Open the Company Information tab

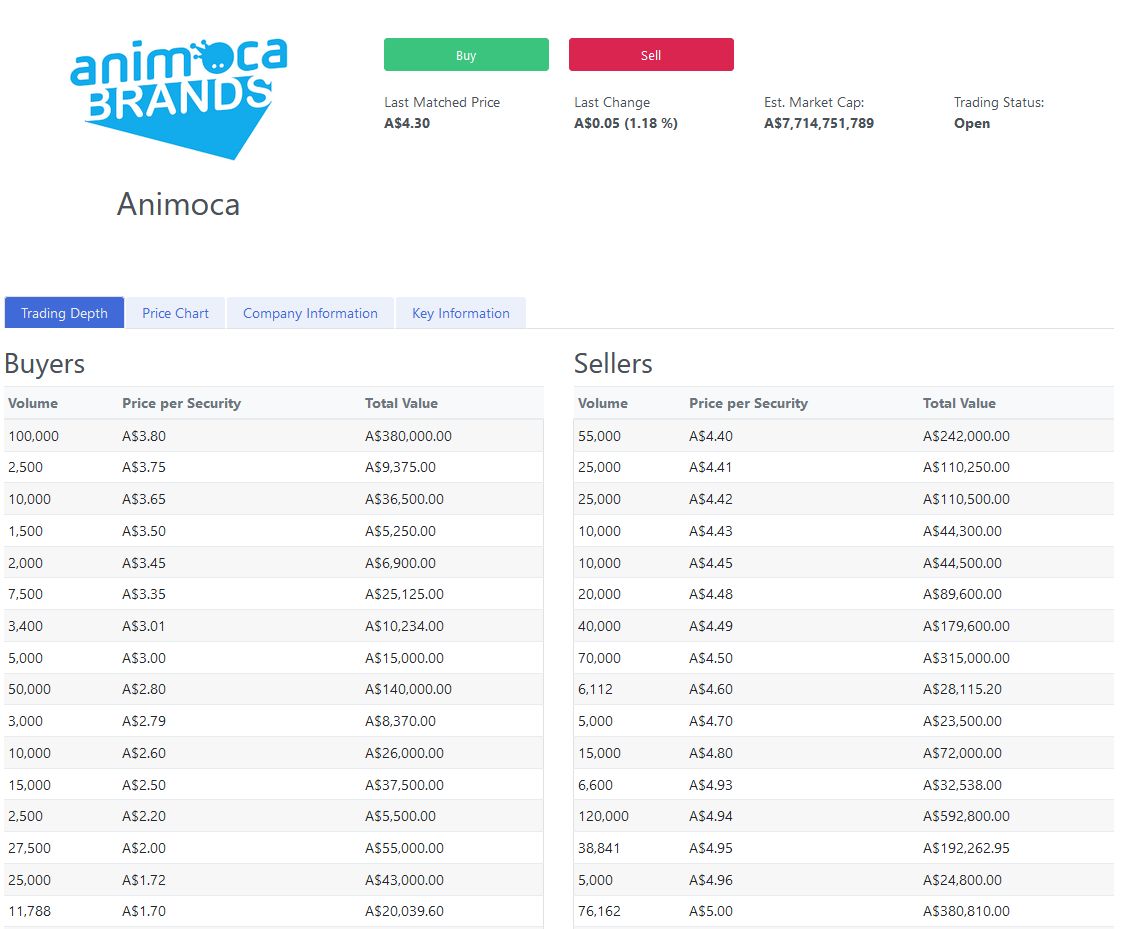coord(310,313)
